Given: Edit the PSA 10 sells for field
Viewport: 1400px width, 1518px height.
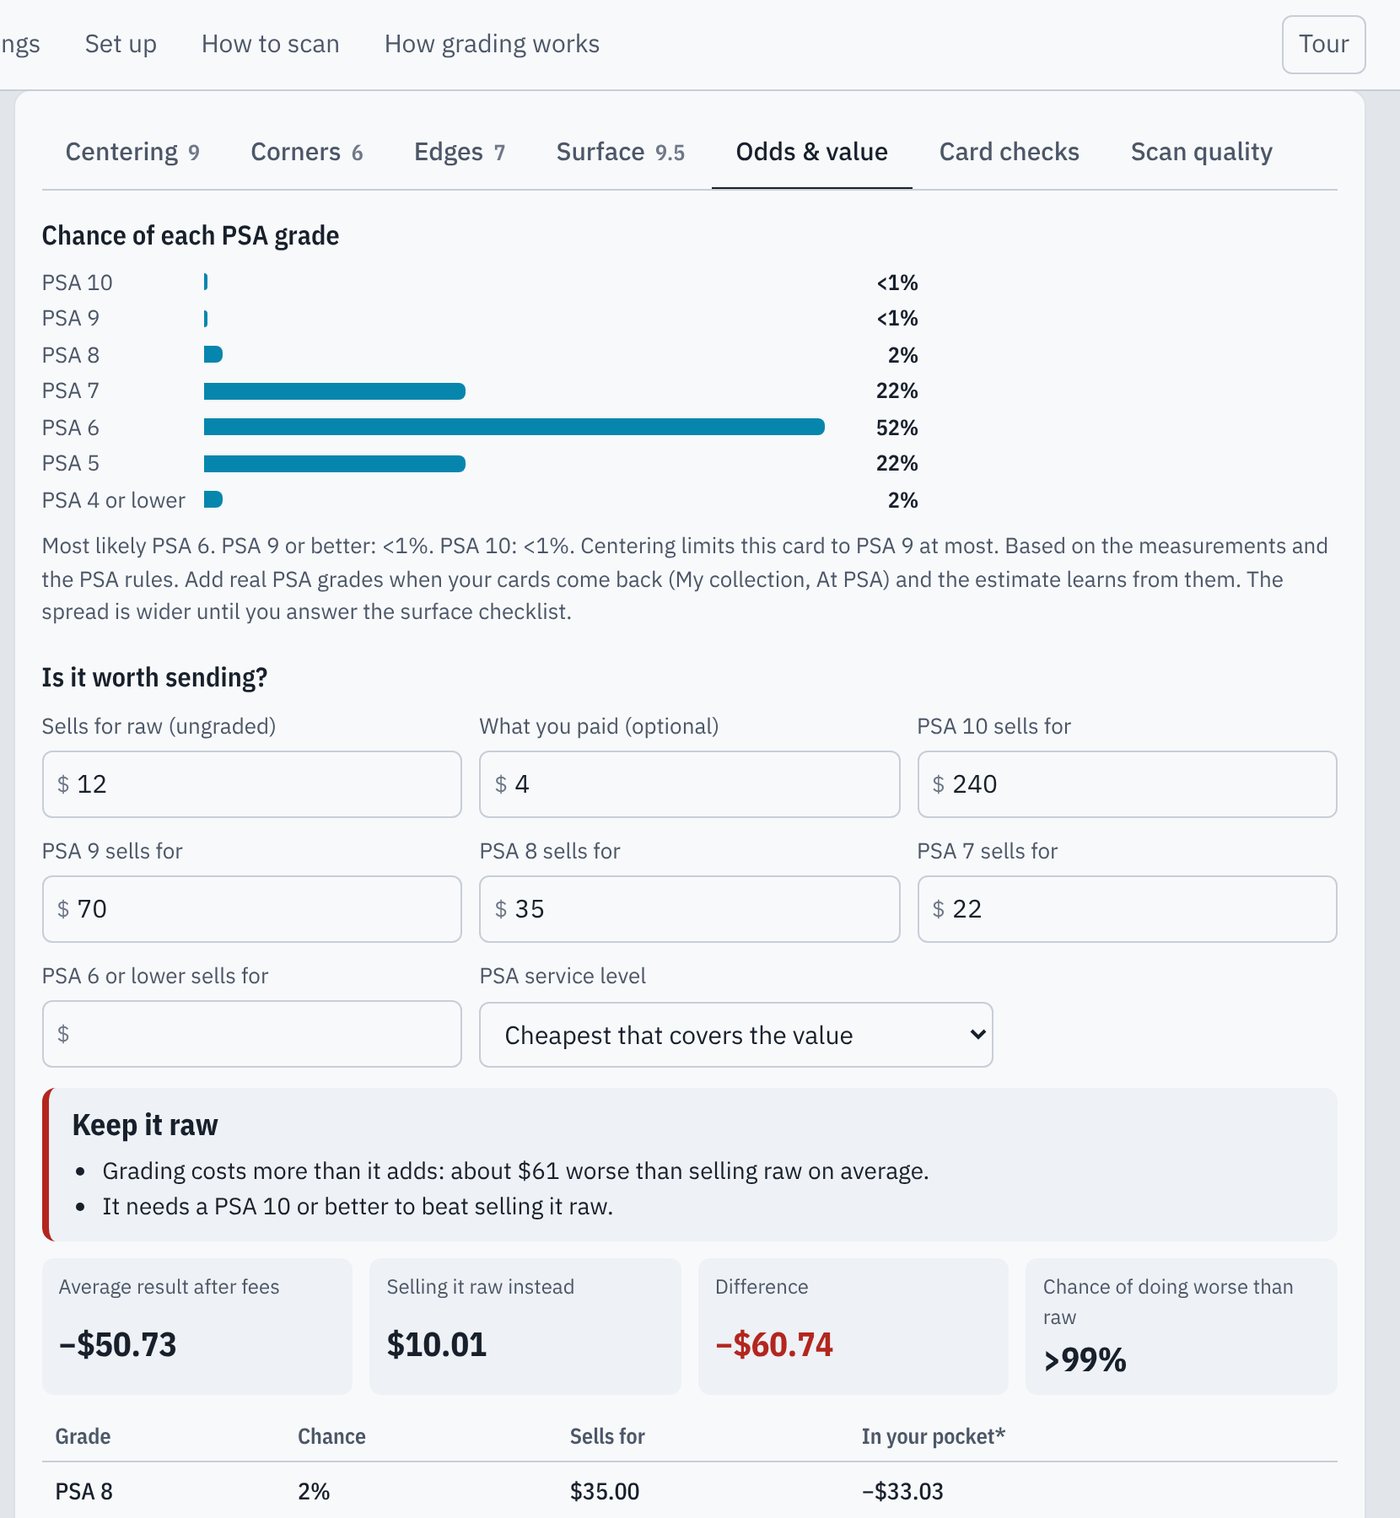Looking at the screenshot, I should (1127, 784).
